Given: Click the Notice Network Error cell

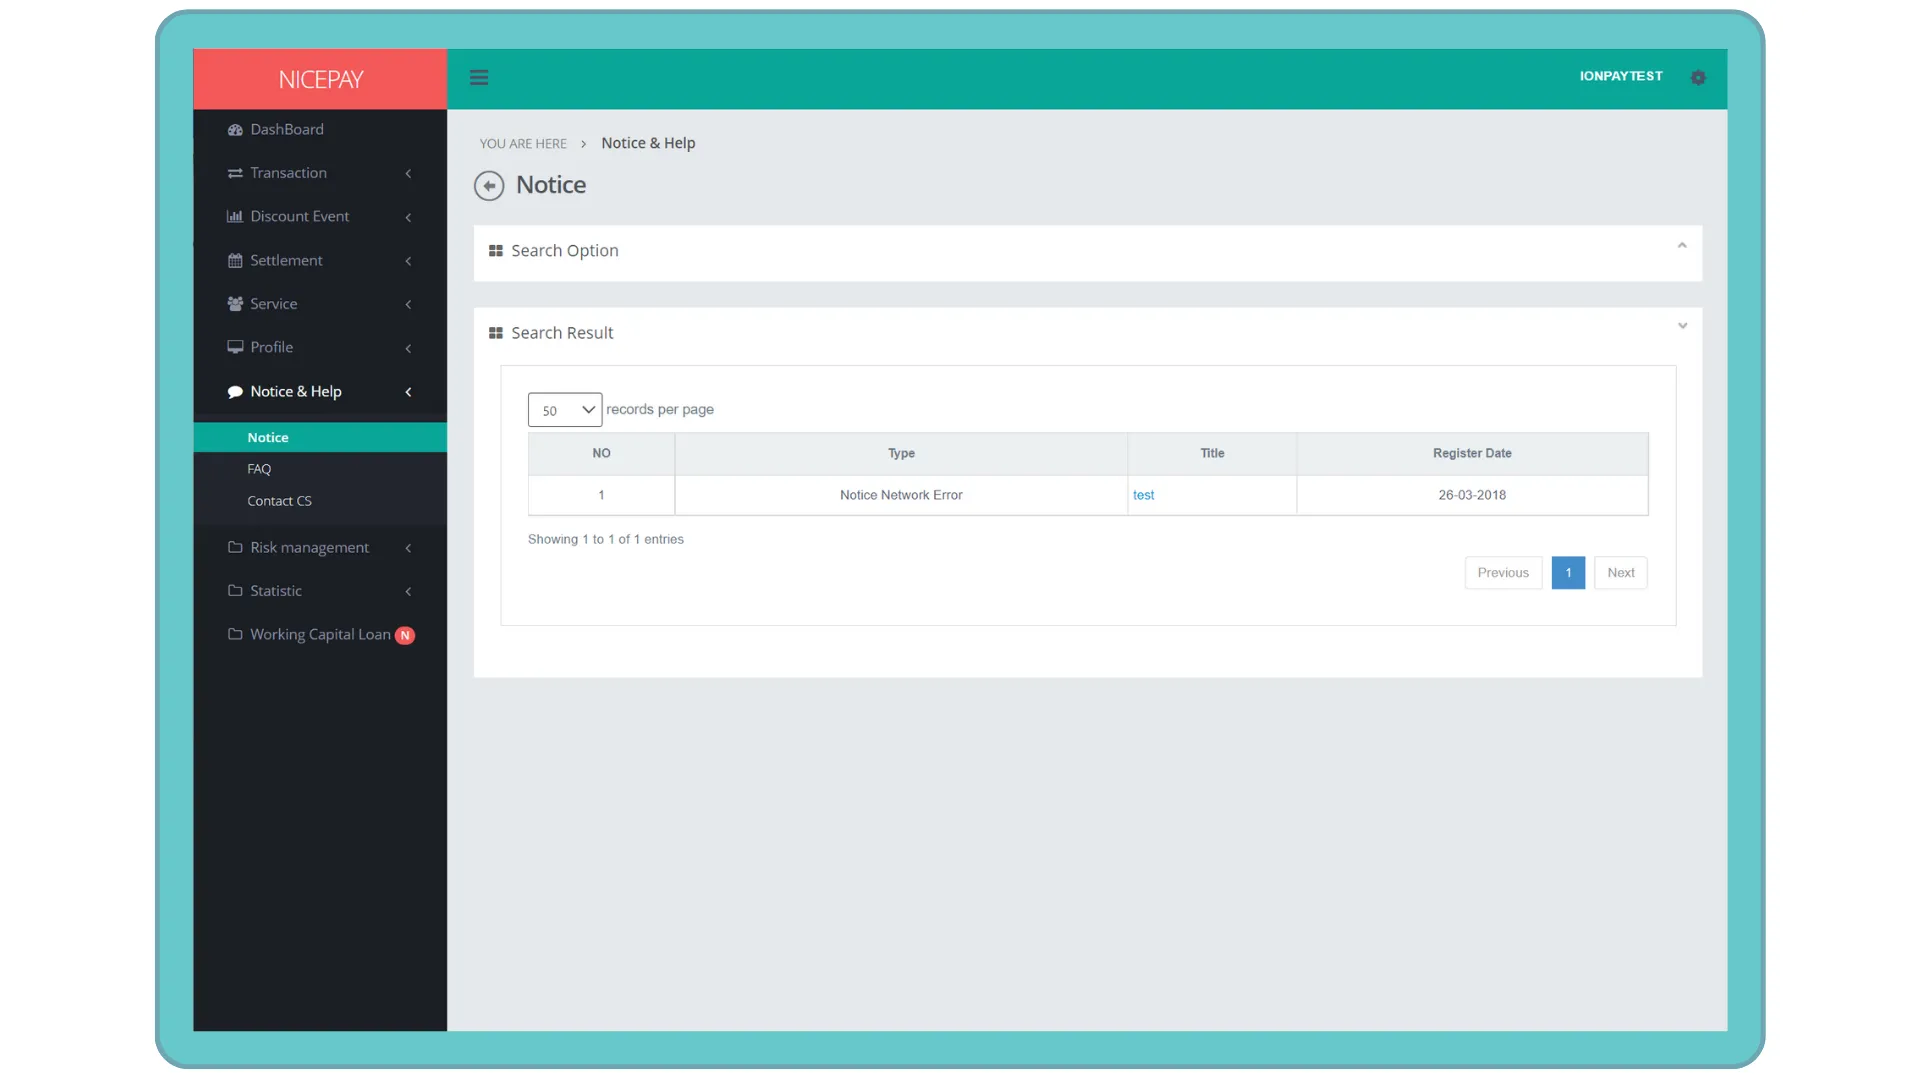Looking at the screenshot, I should click(901, 496).
